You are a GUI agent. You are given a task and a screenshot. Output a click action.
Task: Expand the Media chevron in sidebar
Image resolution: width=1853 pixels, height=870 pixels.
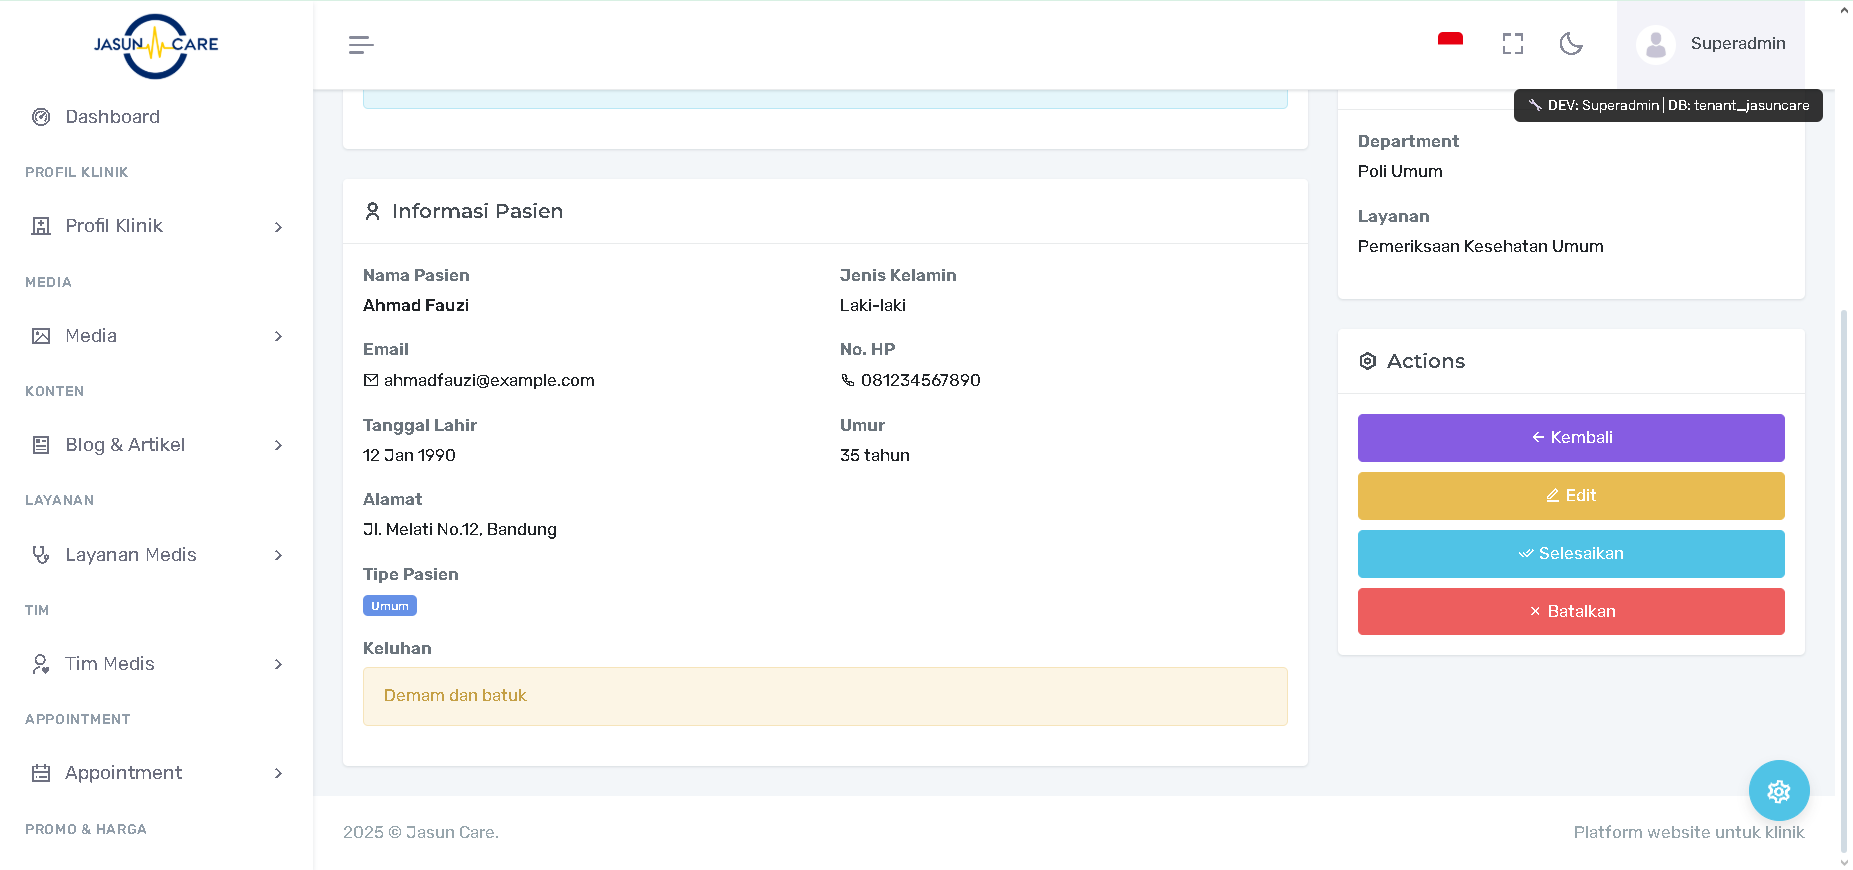click(x=278, y=336)
